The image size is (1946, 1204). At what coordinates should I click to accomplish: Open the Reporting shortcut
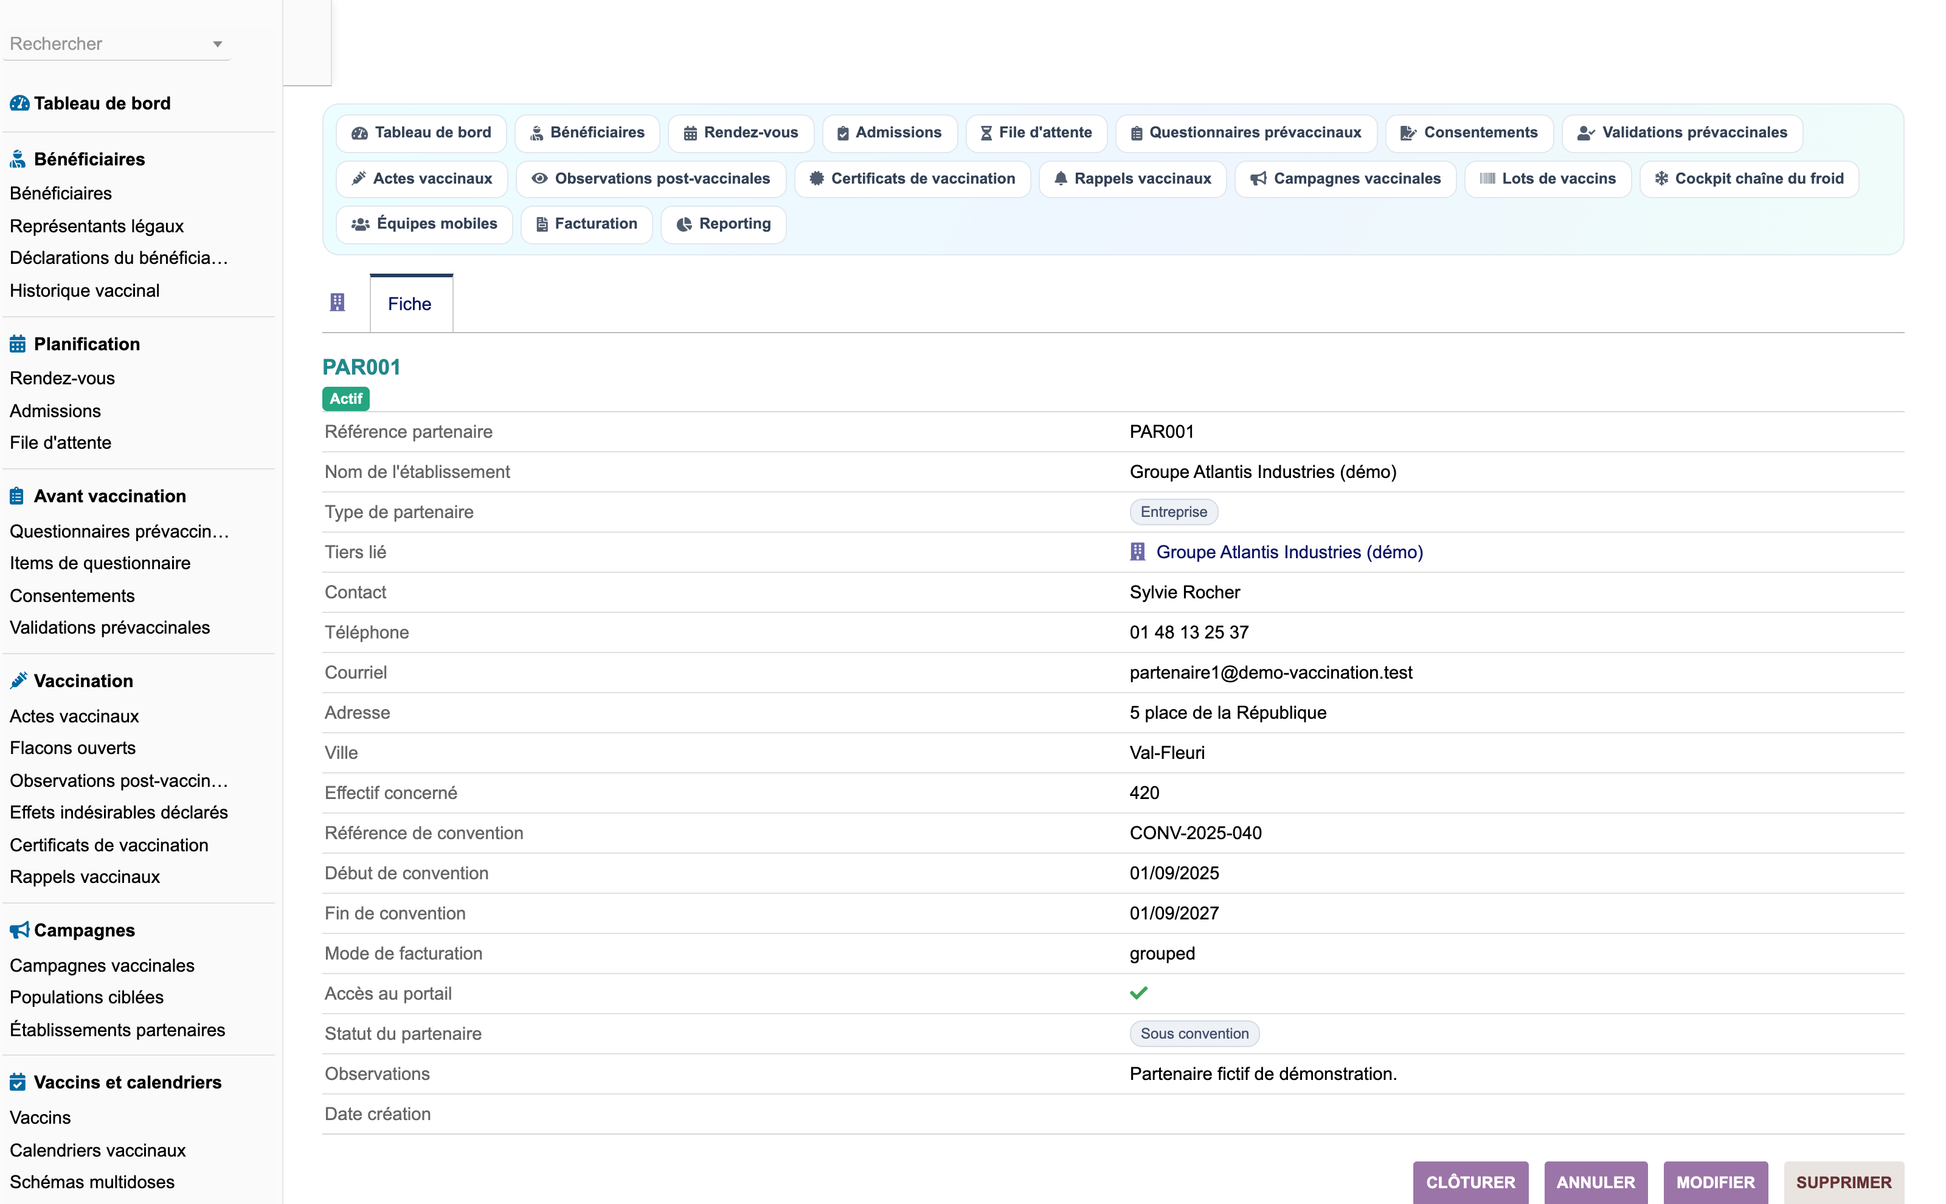tap(723, 224)
